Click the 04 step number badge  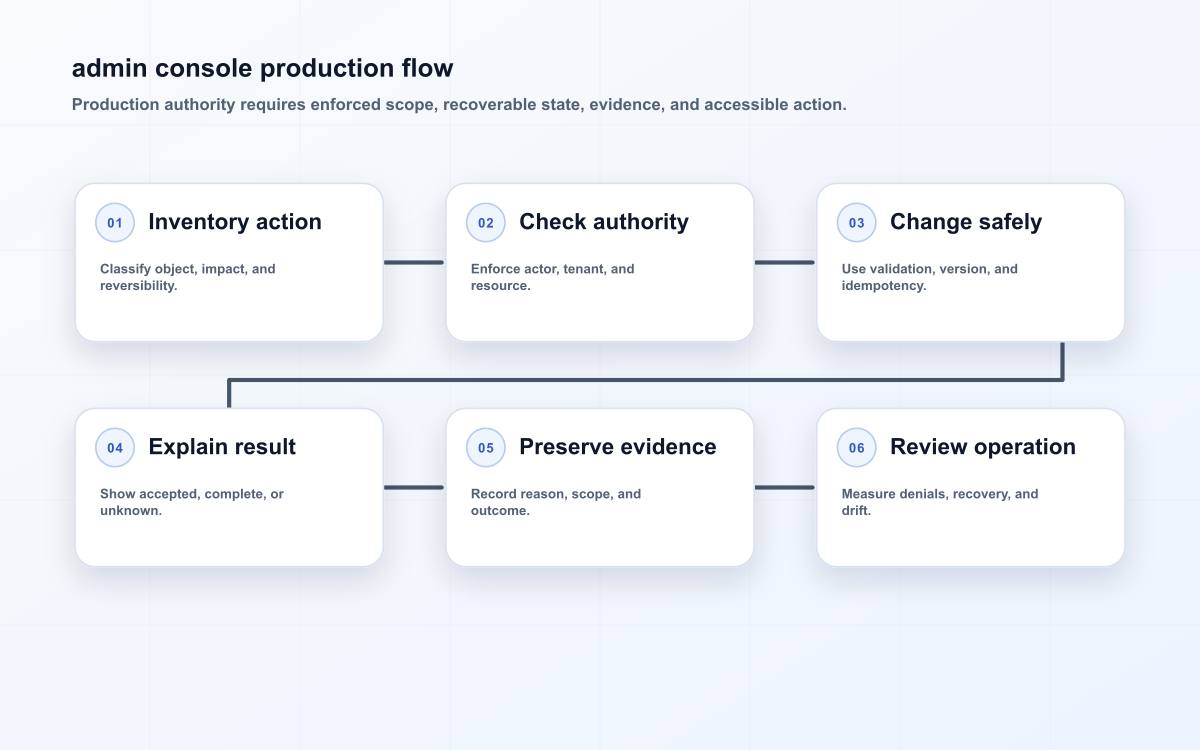click(x=115, y=448)
